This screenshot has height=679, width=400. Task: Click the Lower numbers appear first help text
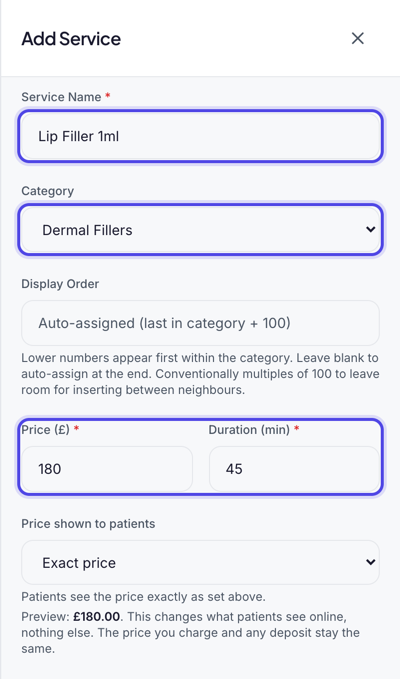click(x=200, y=374)
